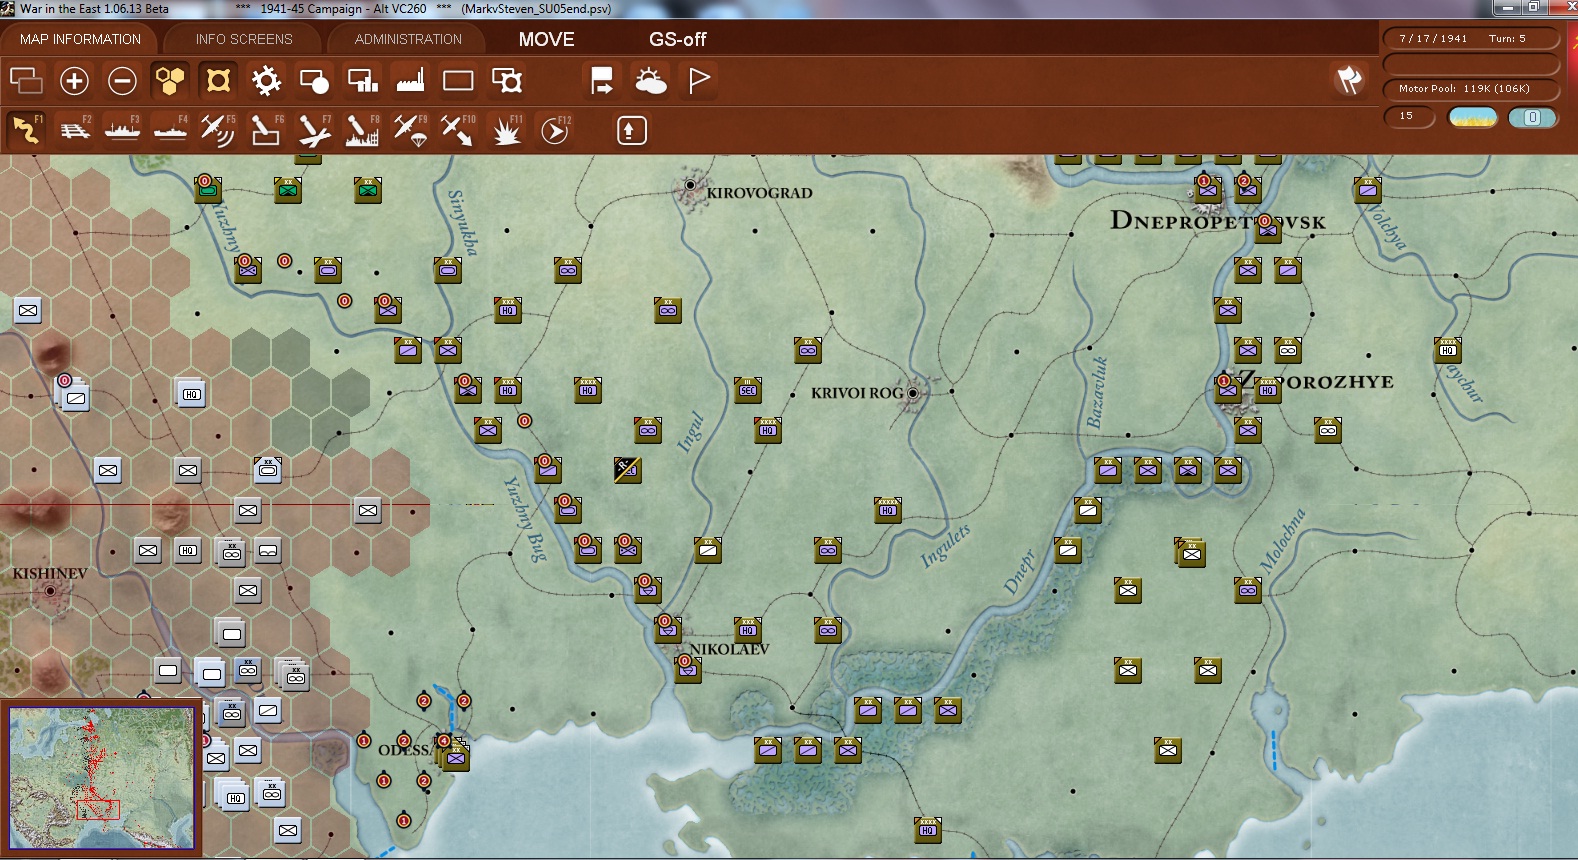1578x860 pixels.
Task: Zoom in the map with plus icon
Action: (74, 80)
